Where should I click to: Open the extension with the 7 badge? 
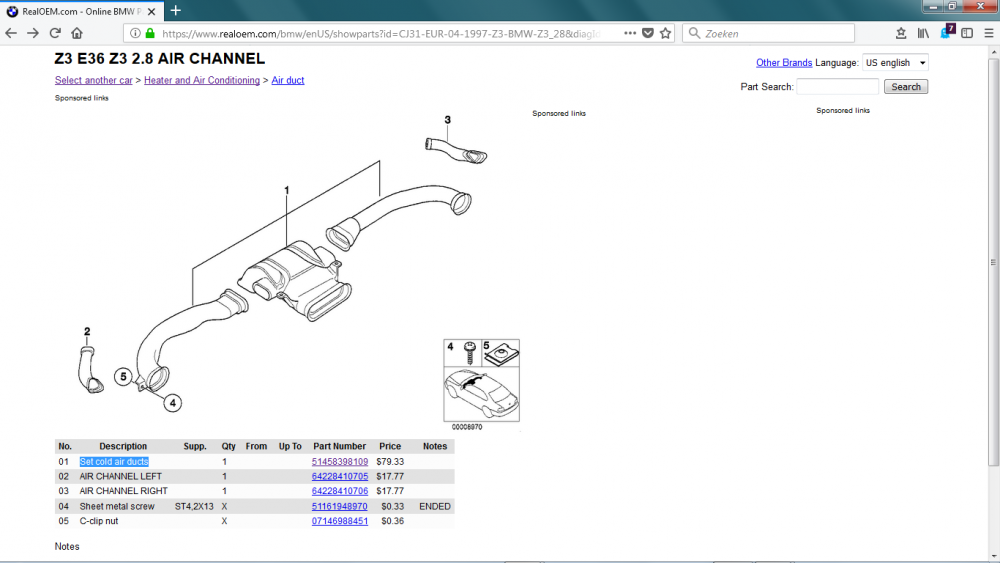(946, 32)
